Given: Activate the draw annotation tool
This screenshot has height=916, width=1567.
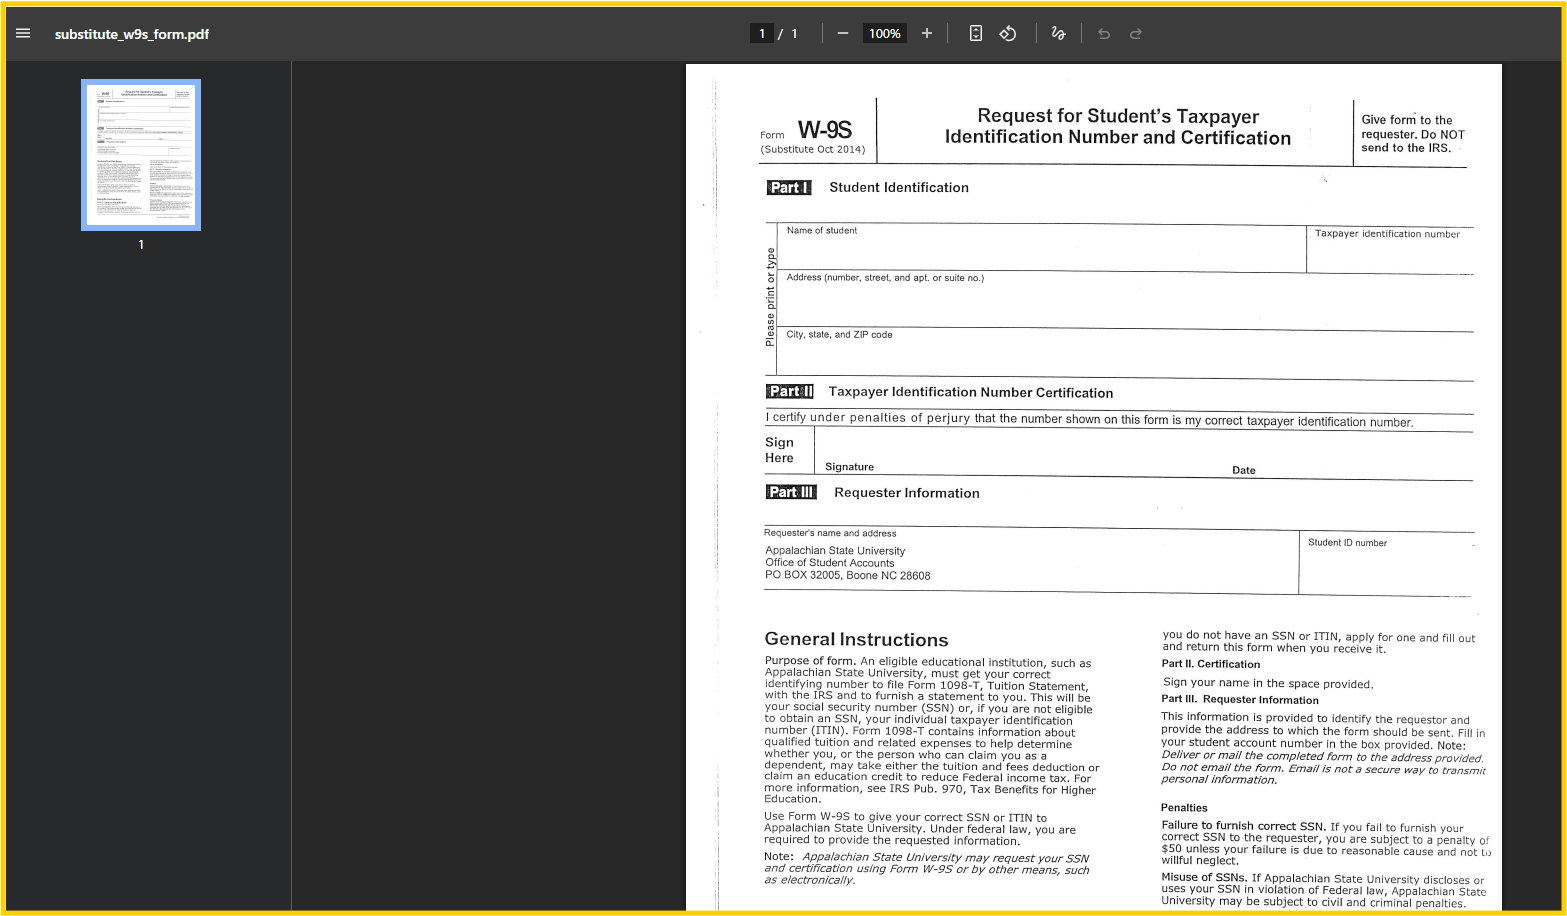Looking at the screenshot, I should click(x=1058, y=33).
